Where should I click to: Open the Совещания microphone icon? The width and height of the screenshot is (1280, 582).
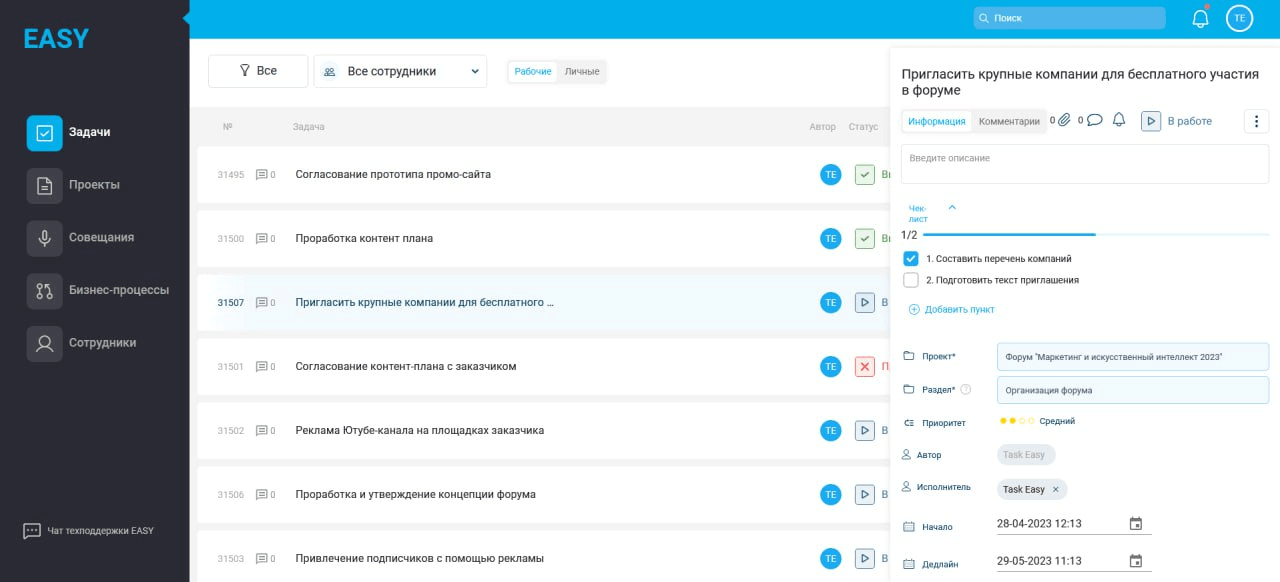44,238
